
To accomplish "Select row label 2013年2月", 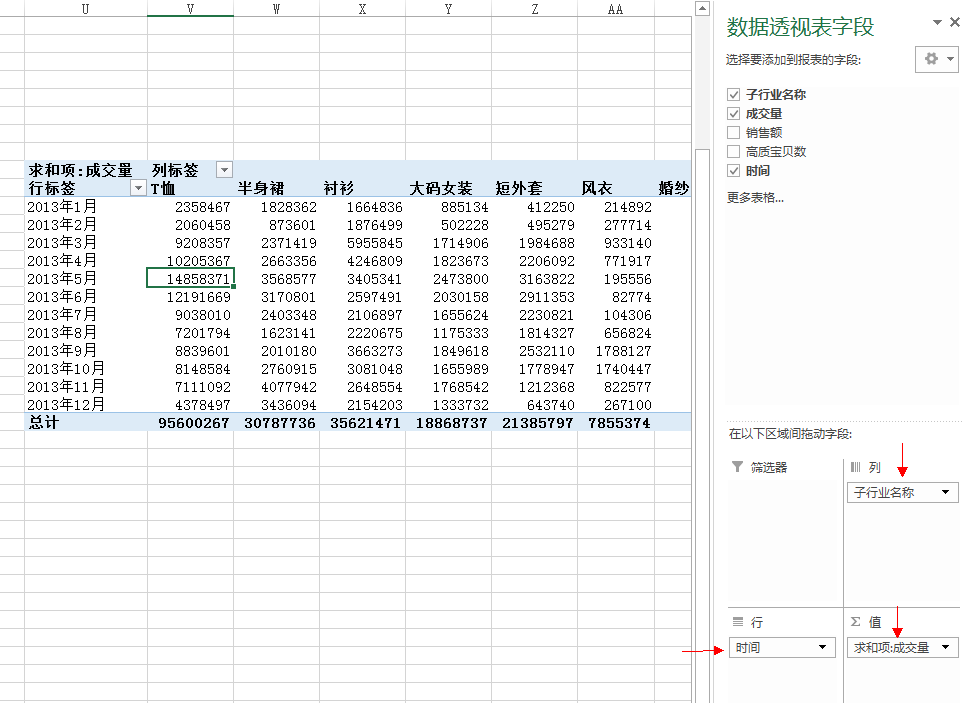I will 86,224.
